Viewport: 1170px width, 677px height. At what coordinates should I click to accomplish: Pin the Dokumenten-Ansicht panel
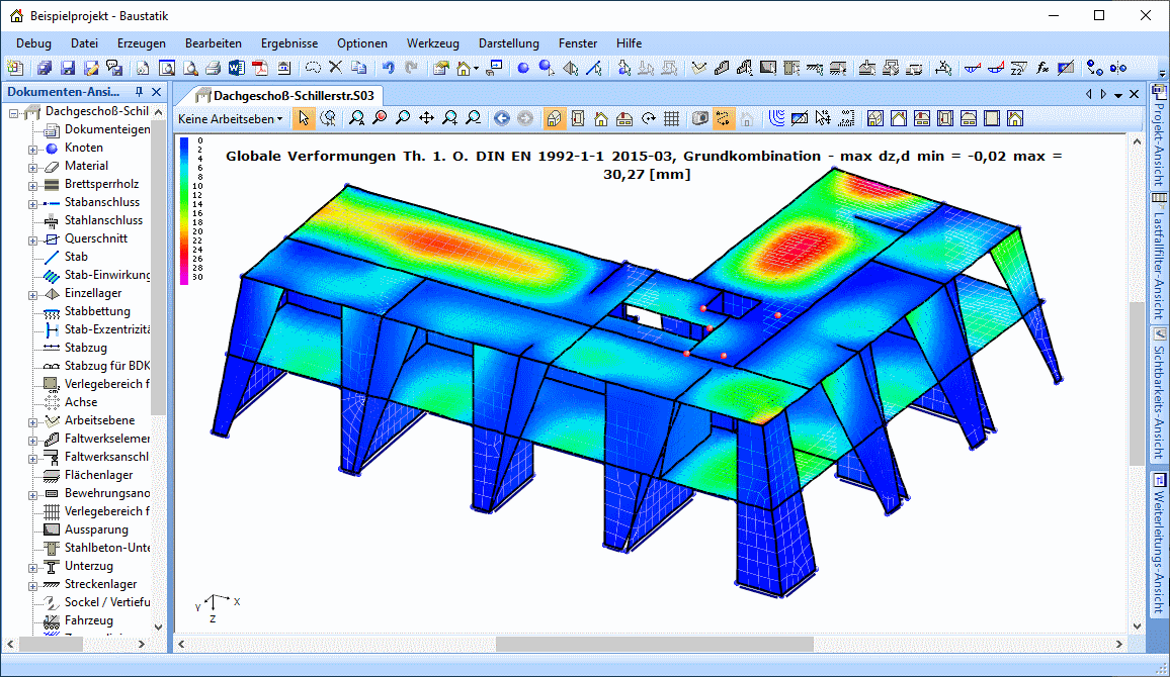click(139, 92)
